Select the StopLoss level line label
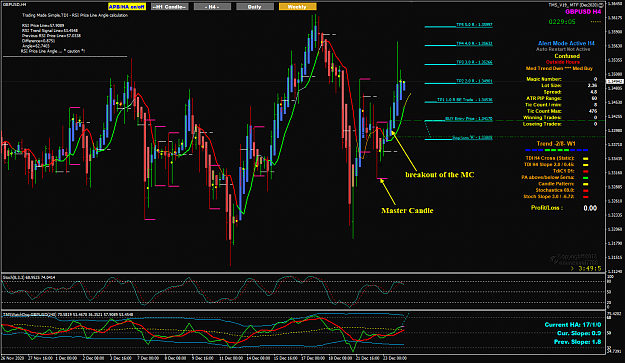The width and height of the screenshot is (625, 363). pos(472,138)
